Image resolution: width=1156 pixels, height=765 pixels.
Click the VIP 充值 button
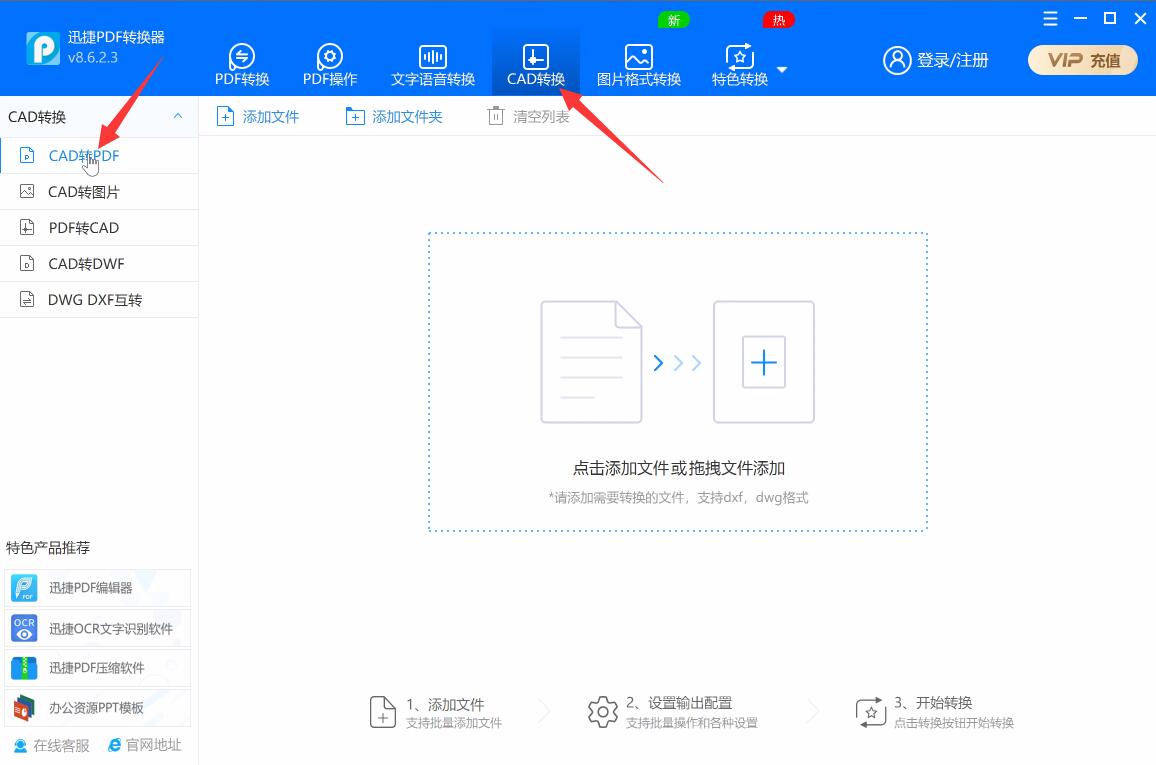click(x=1083, y=60)
